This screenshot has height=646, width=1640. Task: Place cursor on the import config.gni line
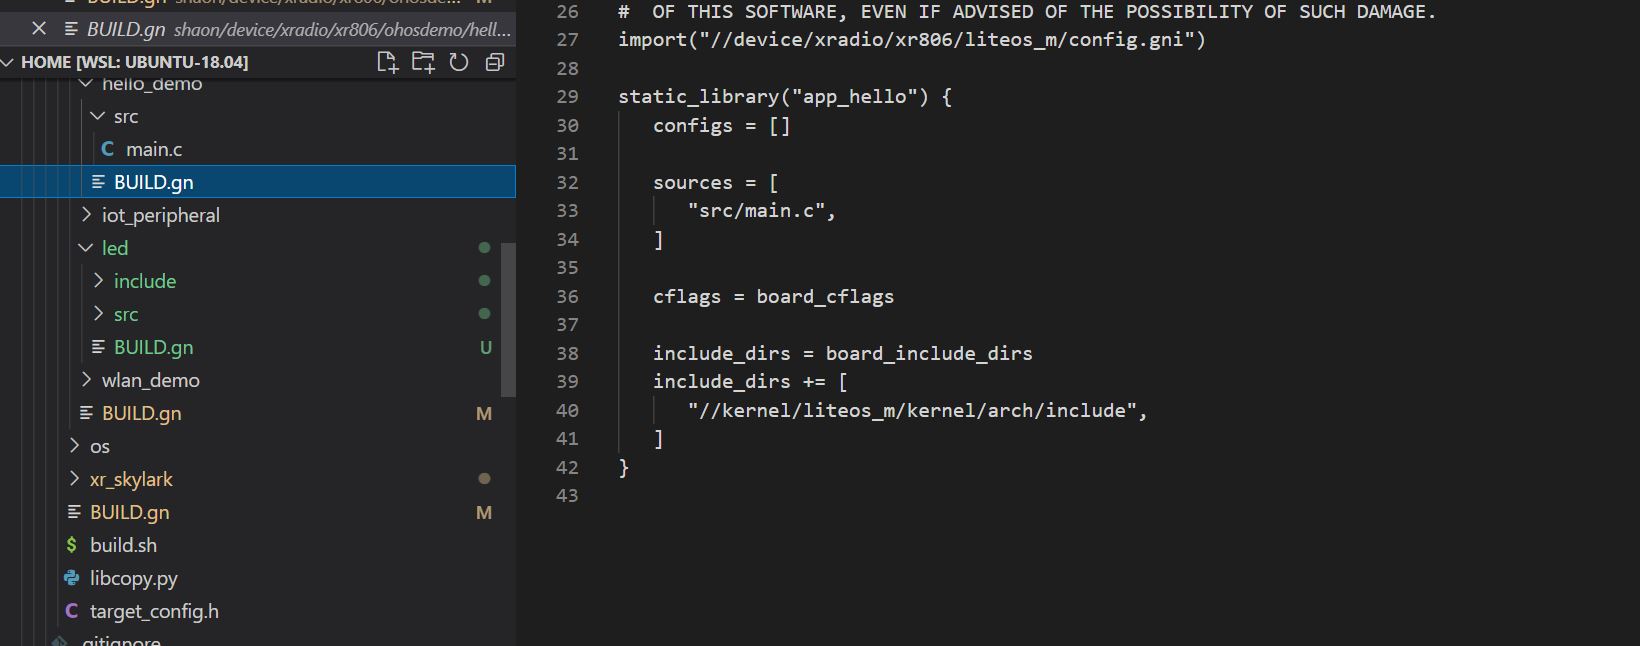912,40
